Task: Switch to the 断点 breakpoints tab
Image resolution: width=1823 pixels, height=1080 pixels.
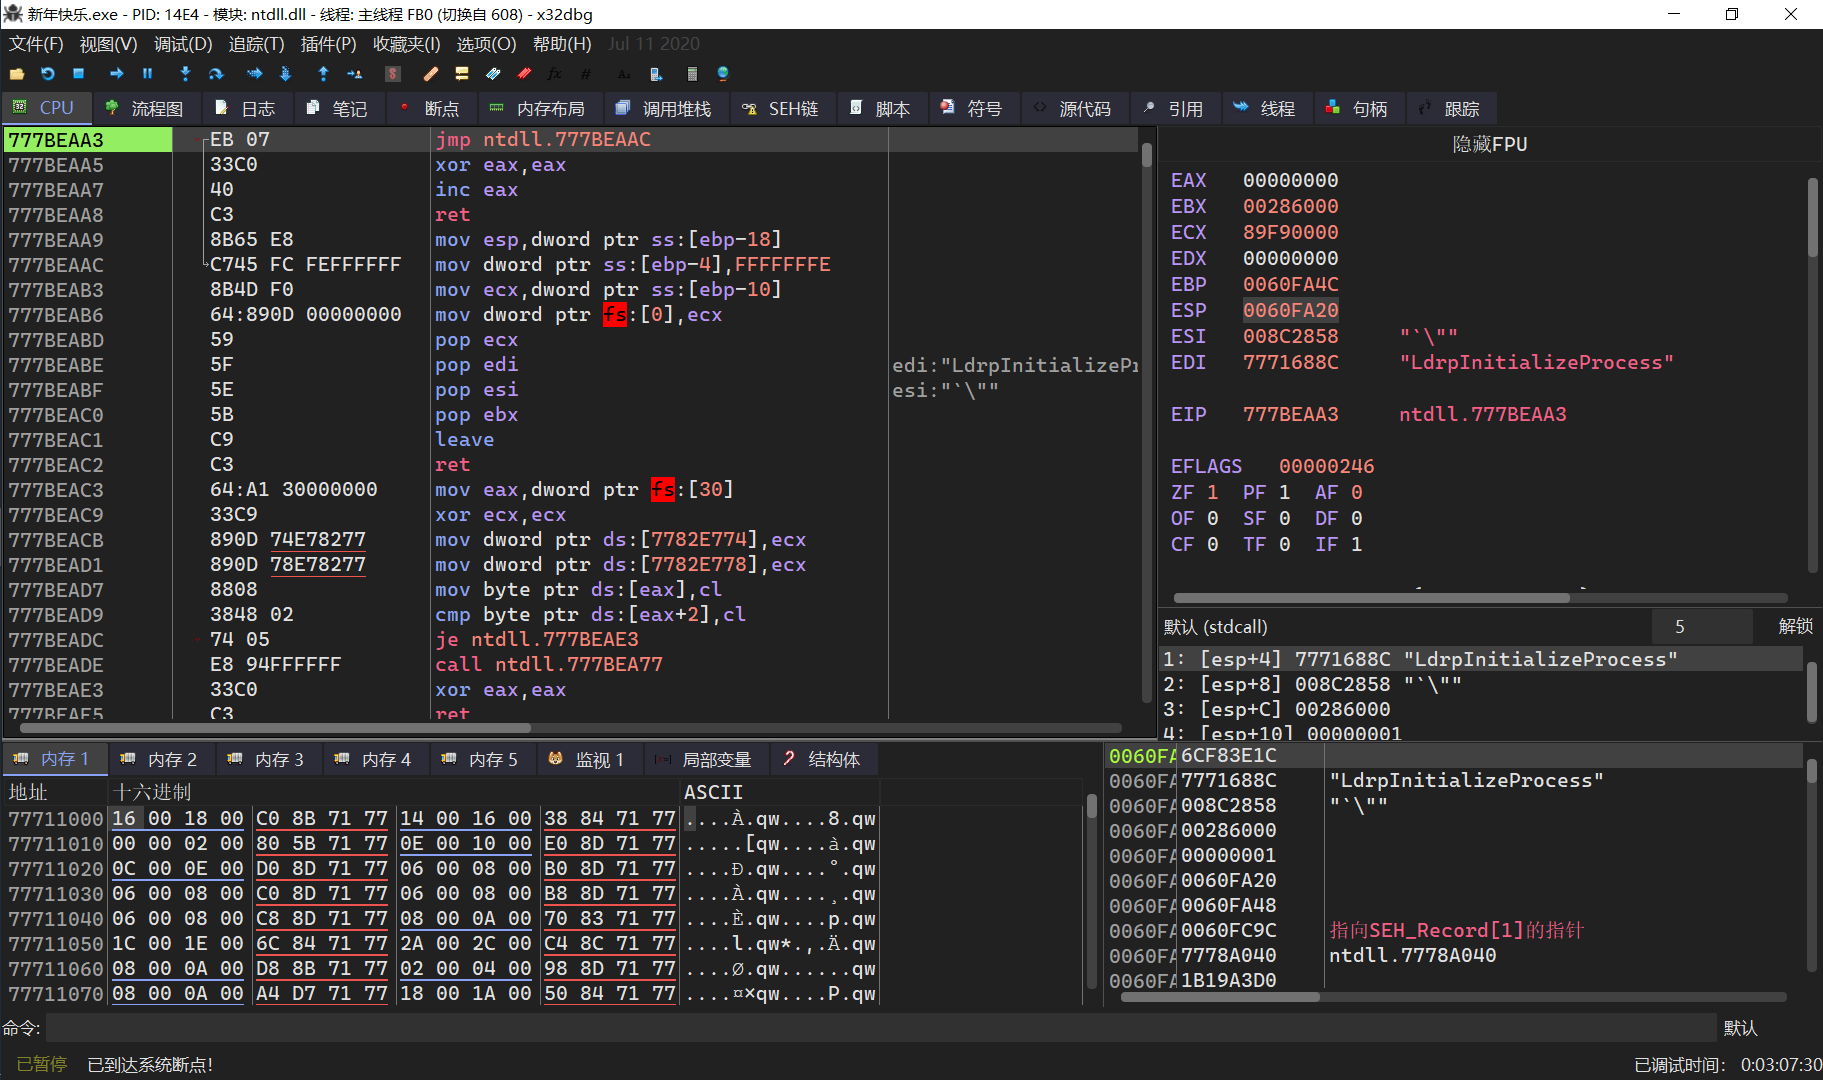Action: pos(430,109)
